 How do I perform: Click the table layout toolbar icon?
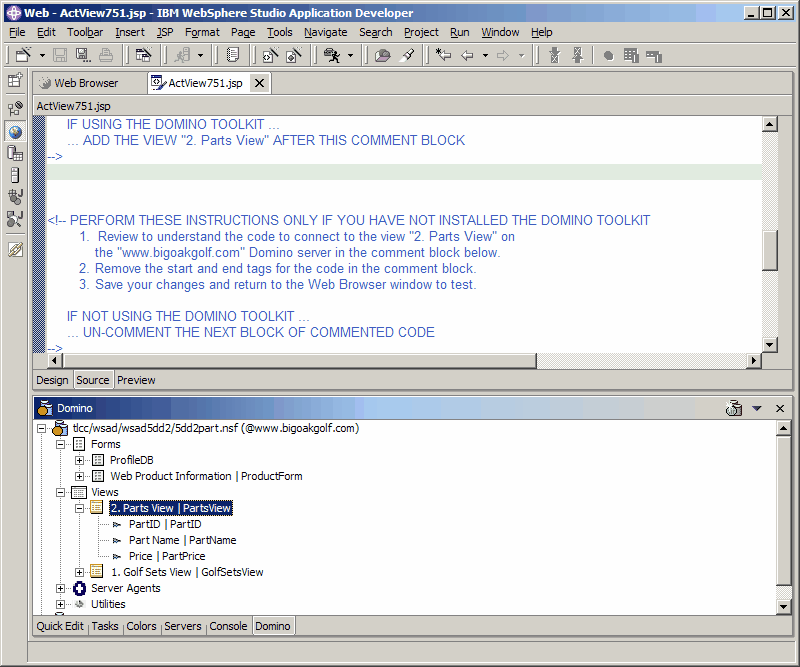coord(631,55)
